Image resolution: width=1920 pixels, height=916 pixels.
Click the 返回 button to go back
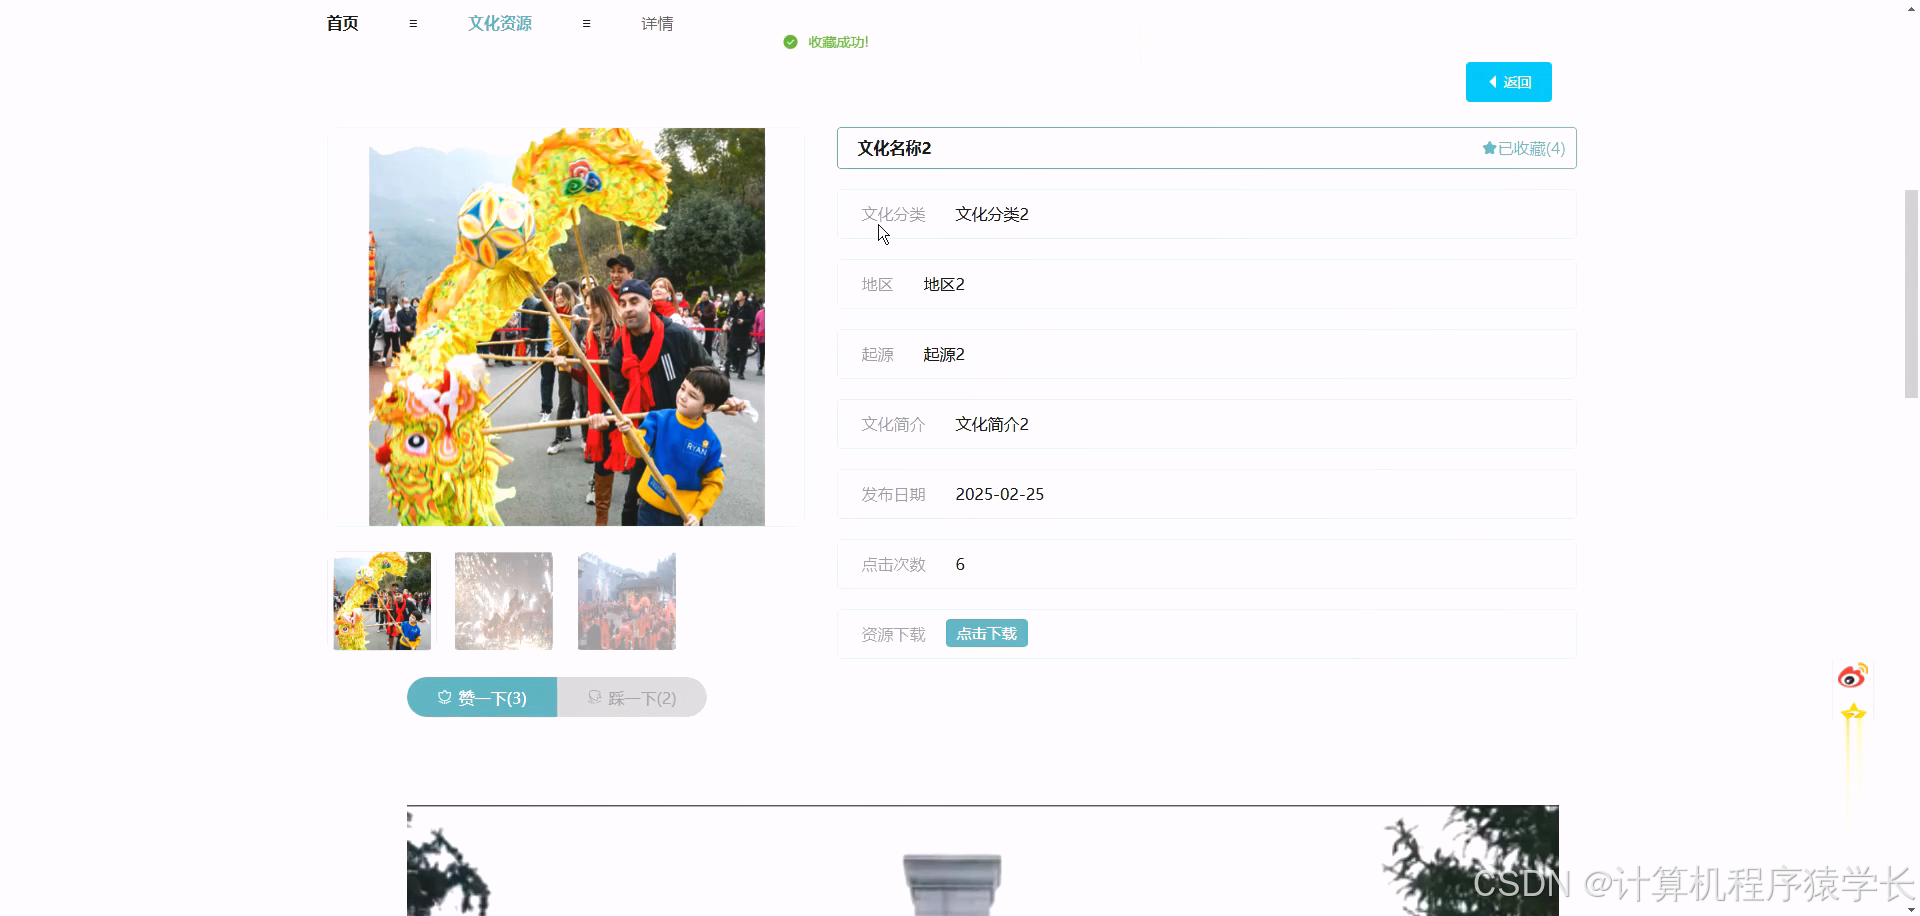1508,81
